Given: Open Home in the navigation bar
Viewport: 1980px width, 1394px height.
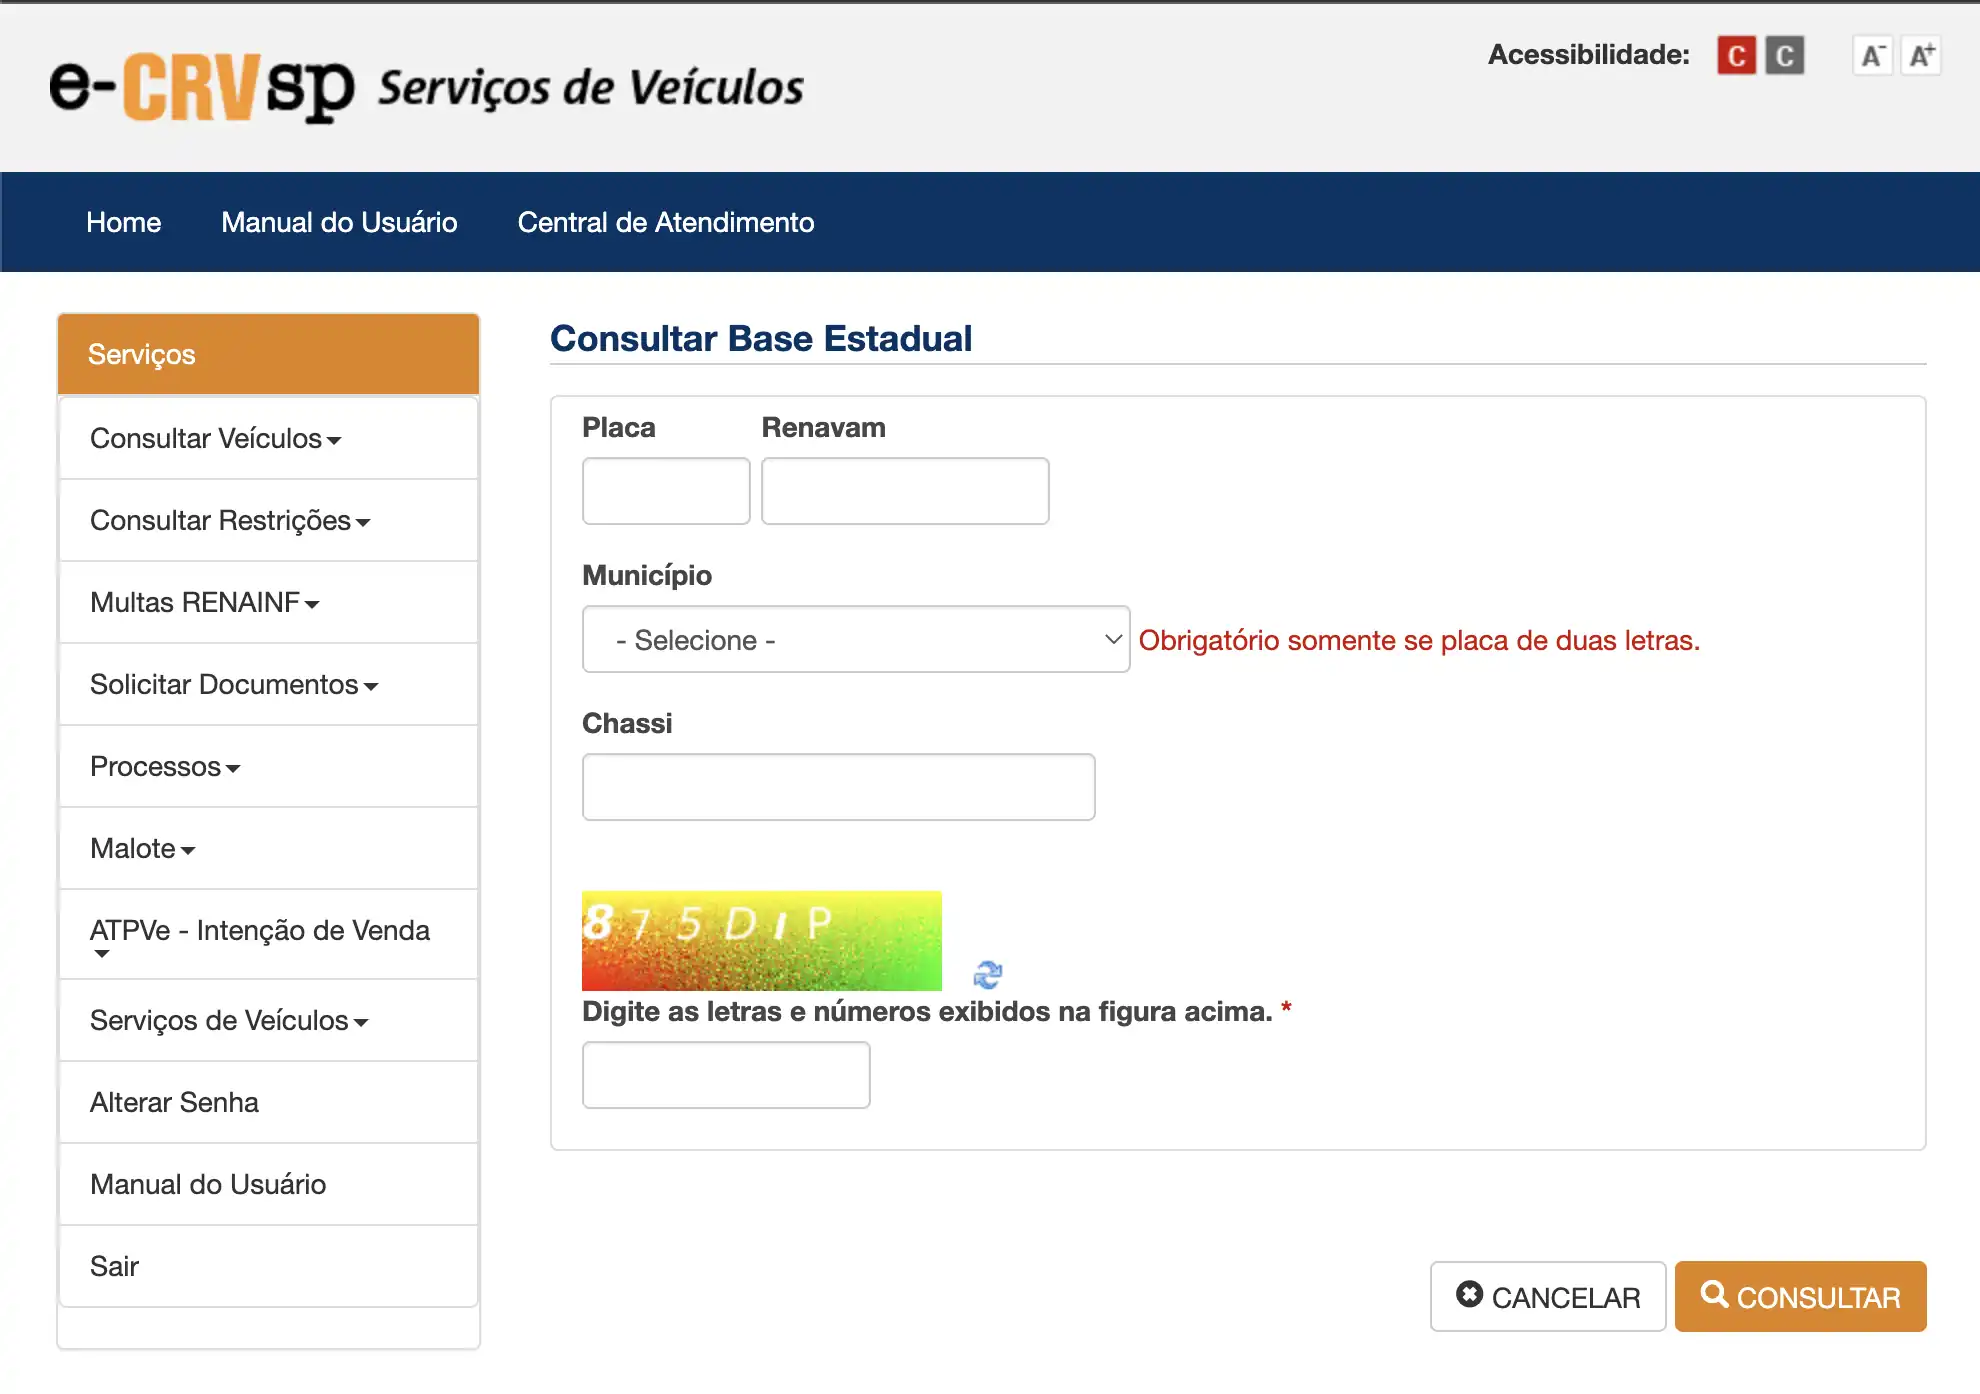Looking at the screenshot, I should point(123,222).
